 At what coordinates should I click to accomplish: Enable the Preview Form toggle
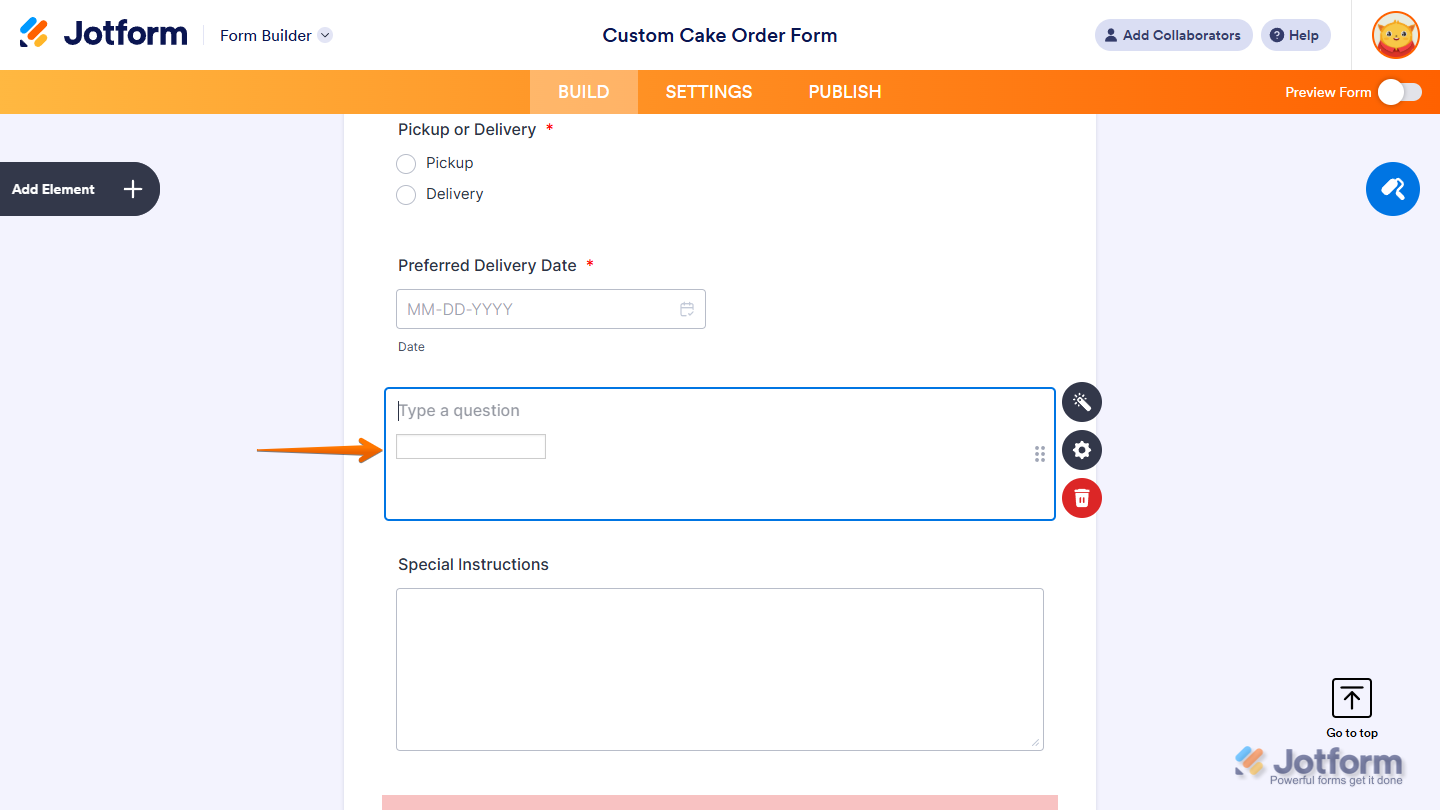pyautogui.click(x=1399, y=91)
